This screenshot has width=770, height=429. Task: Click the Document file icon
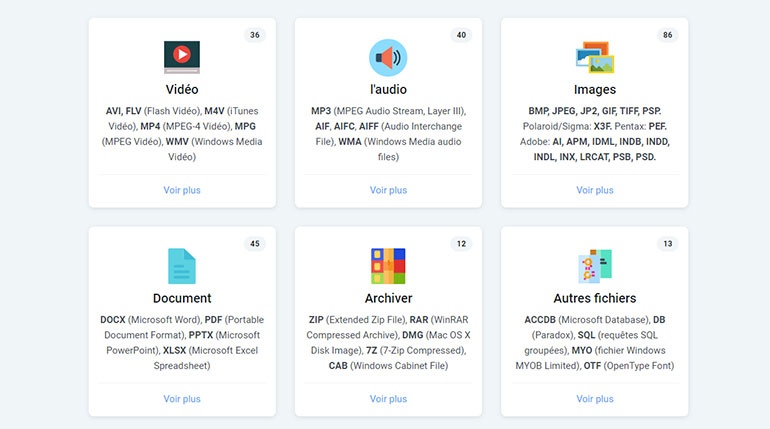(182, 266)
